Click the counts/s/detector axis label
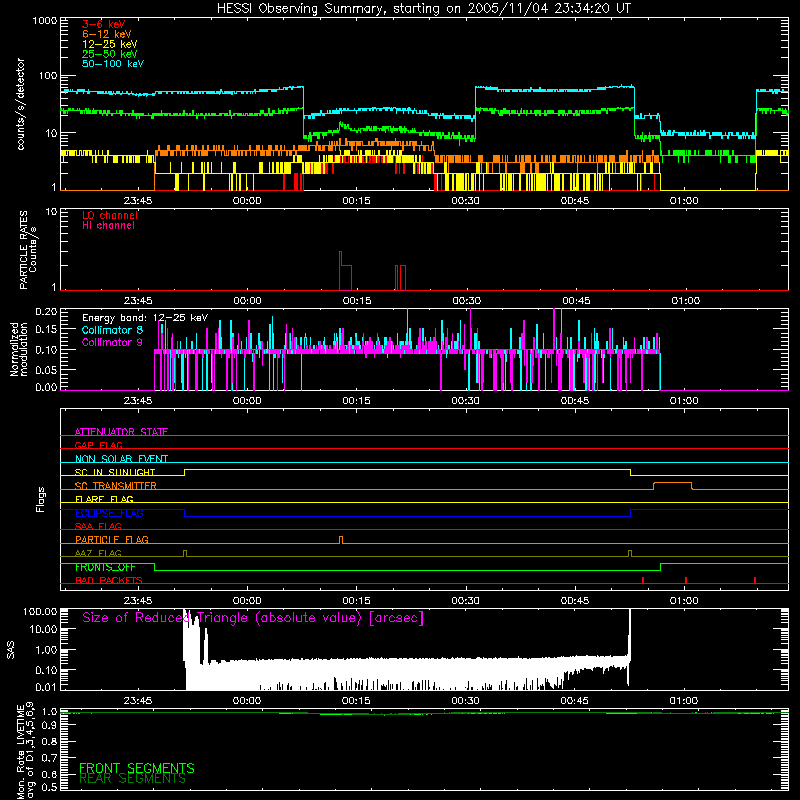 [x=20, y=104]
